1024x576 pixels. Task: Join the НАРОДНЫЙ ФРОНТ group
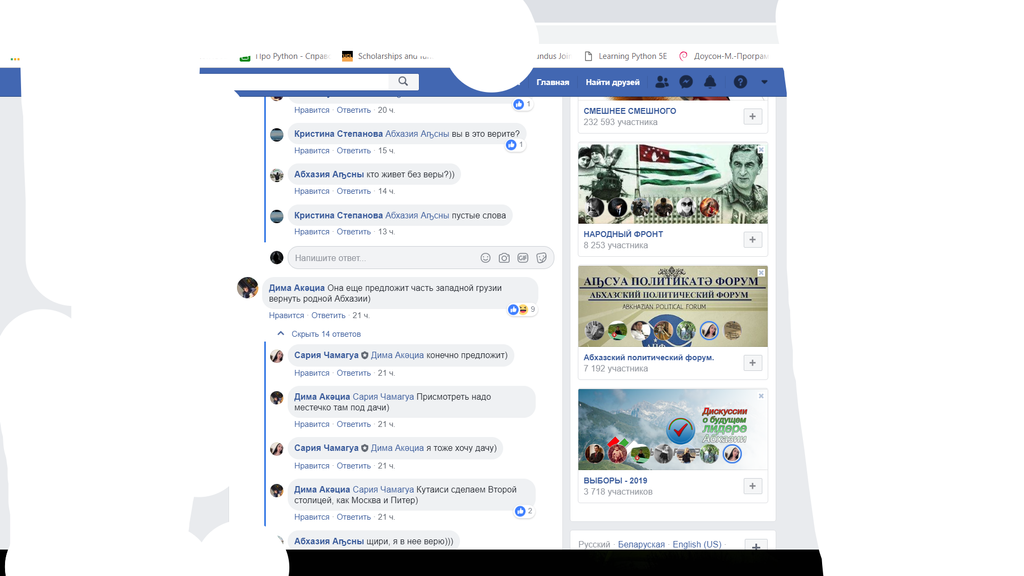click(x=752, y=239)
